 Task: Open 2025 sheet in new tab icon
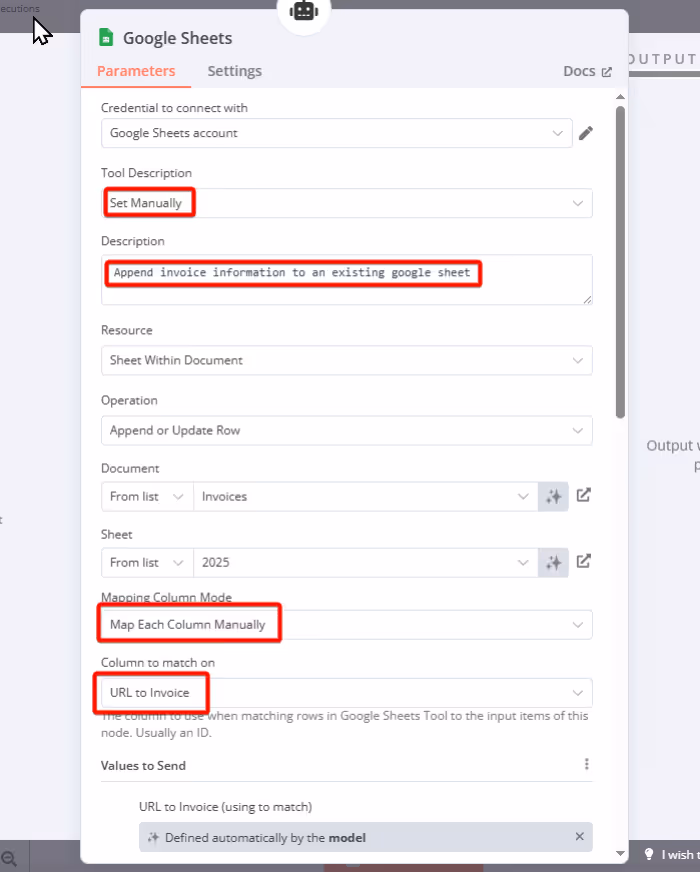[x=583, y=561]
